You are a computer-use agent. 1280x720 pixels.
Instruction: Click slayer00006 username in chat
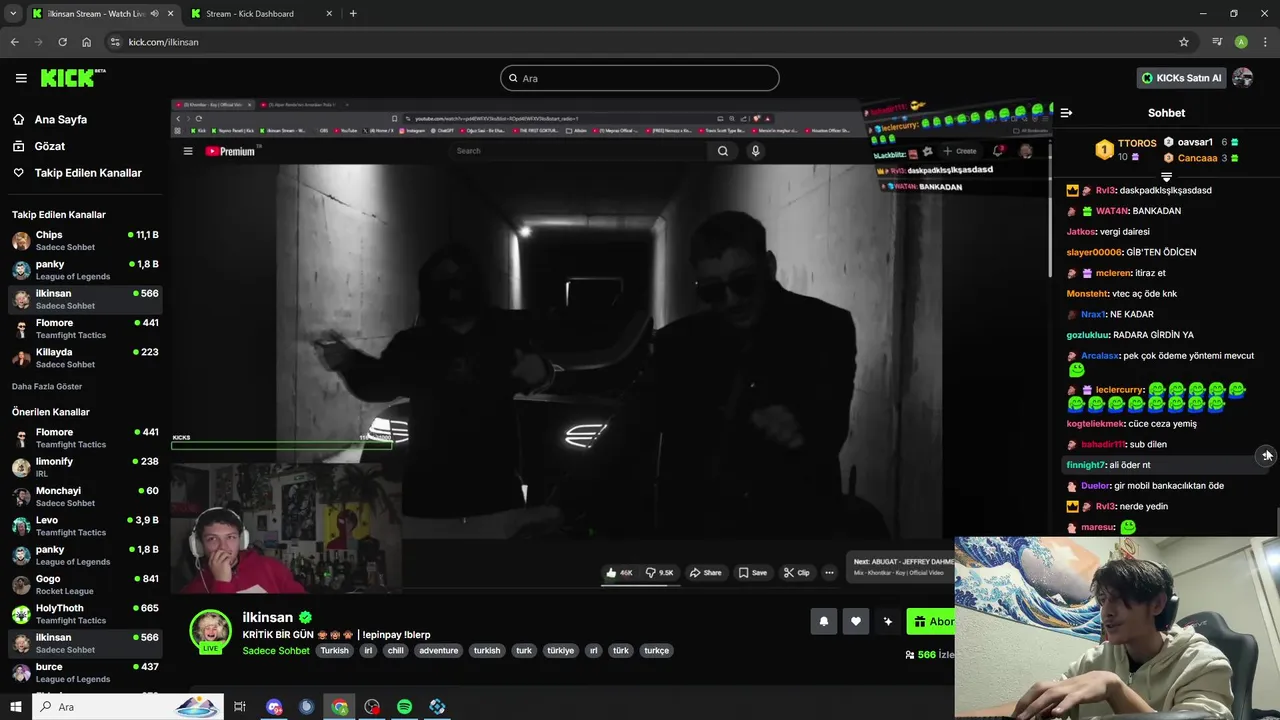(x=1094, y=252)
